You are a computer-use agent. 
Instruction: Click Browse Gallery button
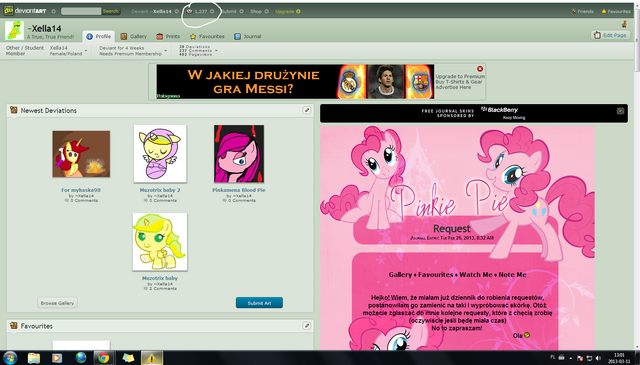pos(58,303)
